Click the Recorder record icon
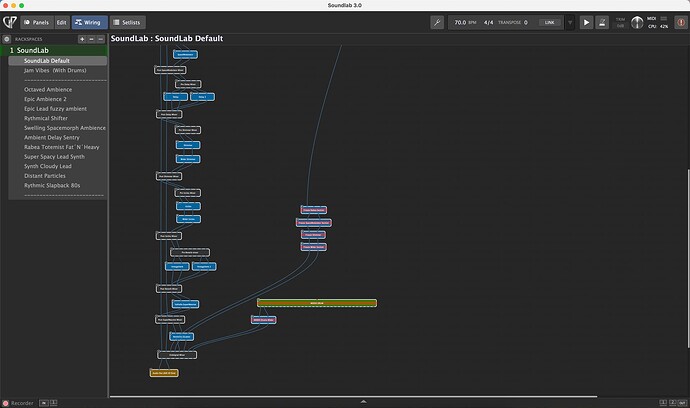 coord(5,403)
